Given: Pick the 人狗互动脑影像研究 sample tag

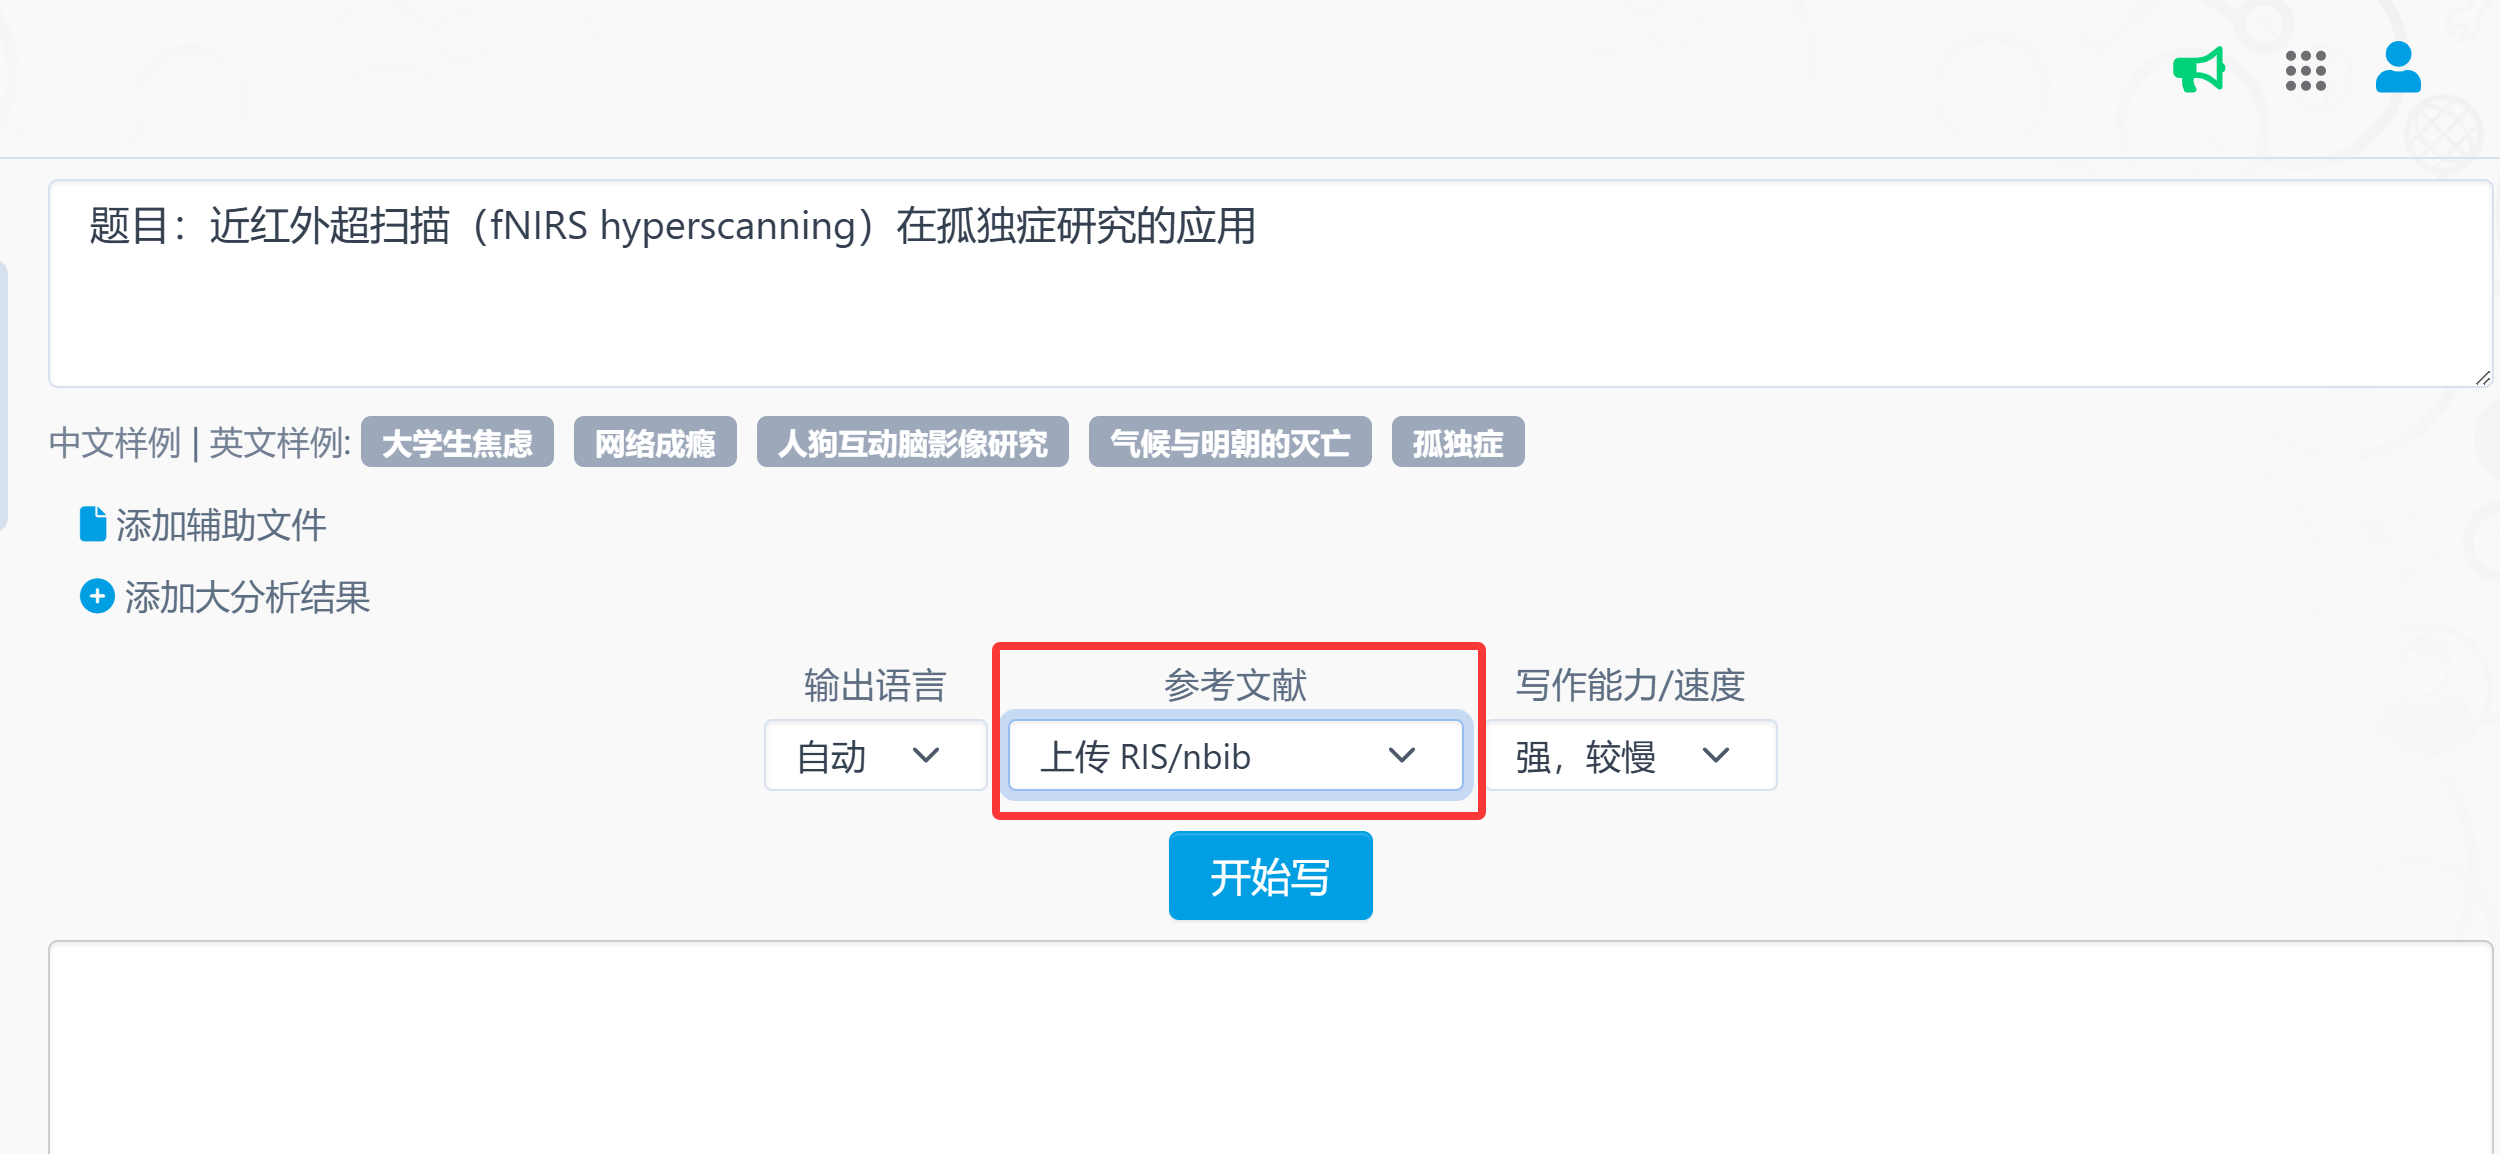Looking at the screenshot, I should [x=912, y=442].
